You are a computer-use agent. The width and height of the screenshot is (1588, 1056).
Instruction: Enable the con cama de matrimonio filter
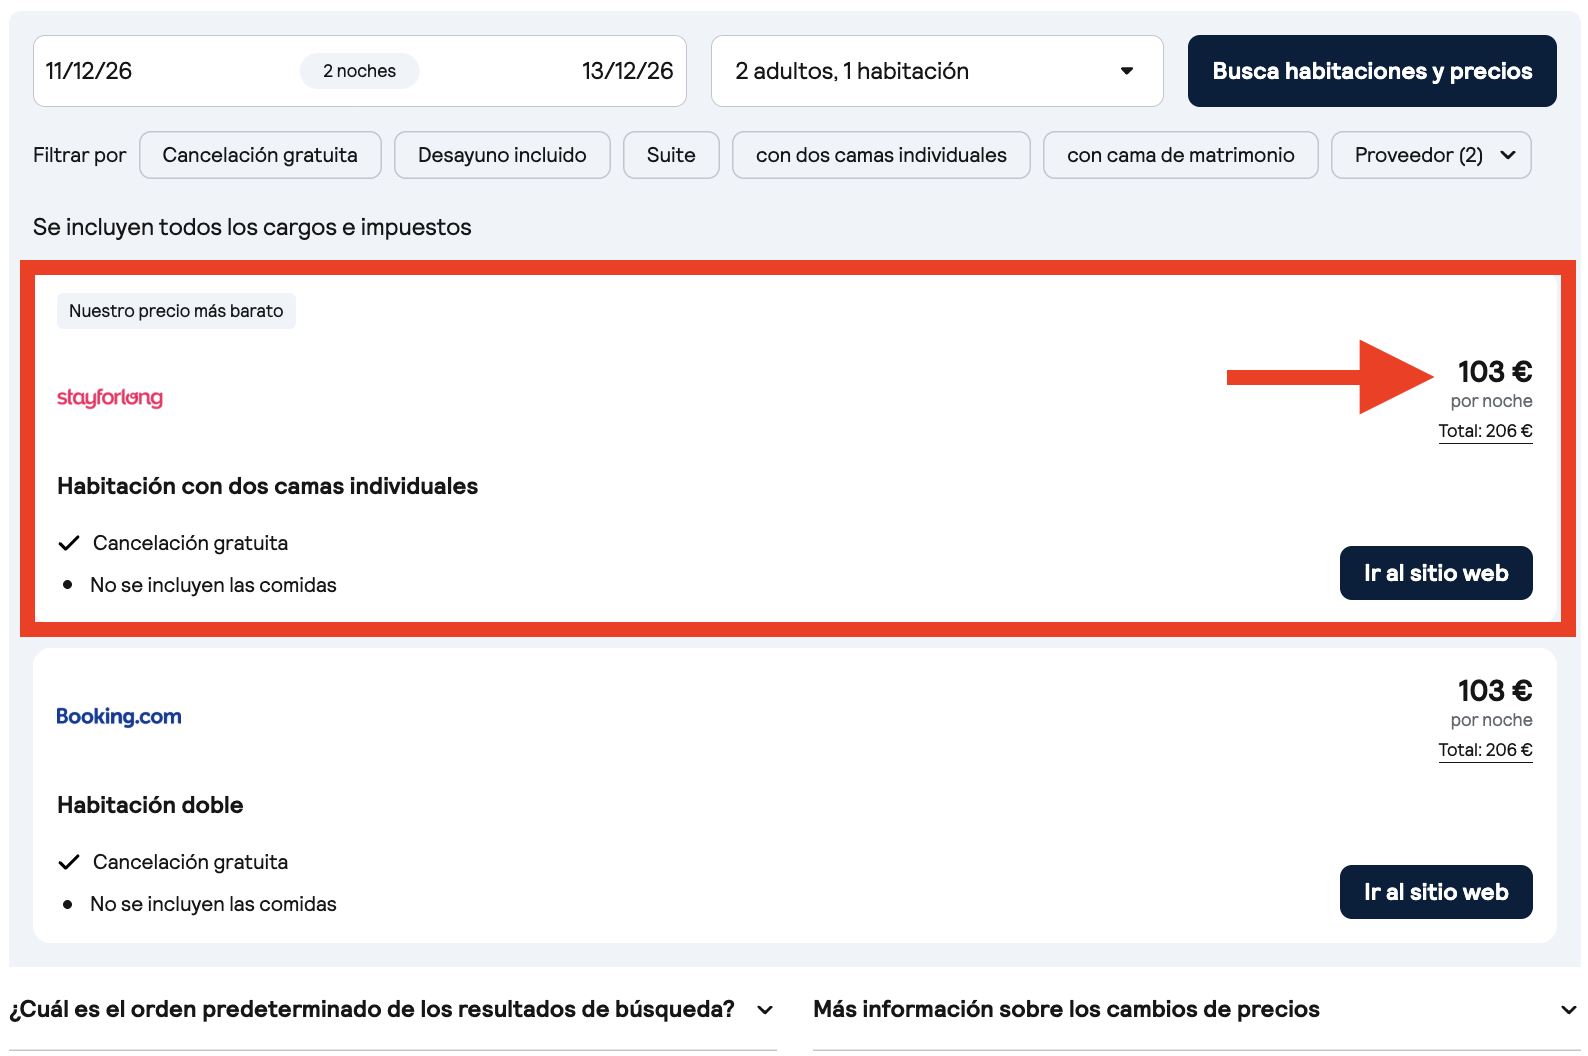[1180, 155]
